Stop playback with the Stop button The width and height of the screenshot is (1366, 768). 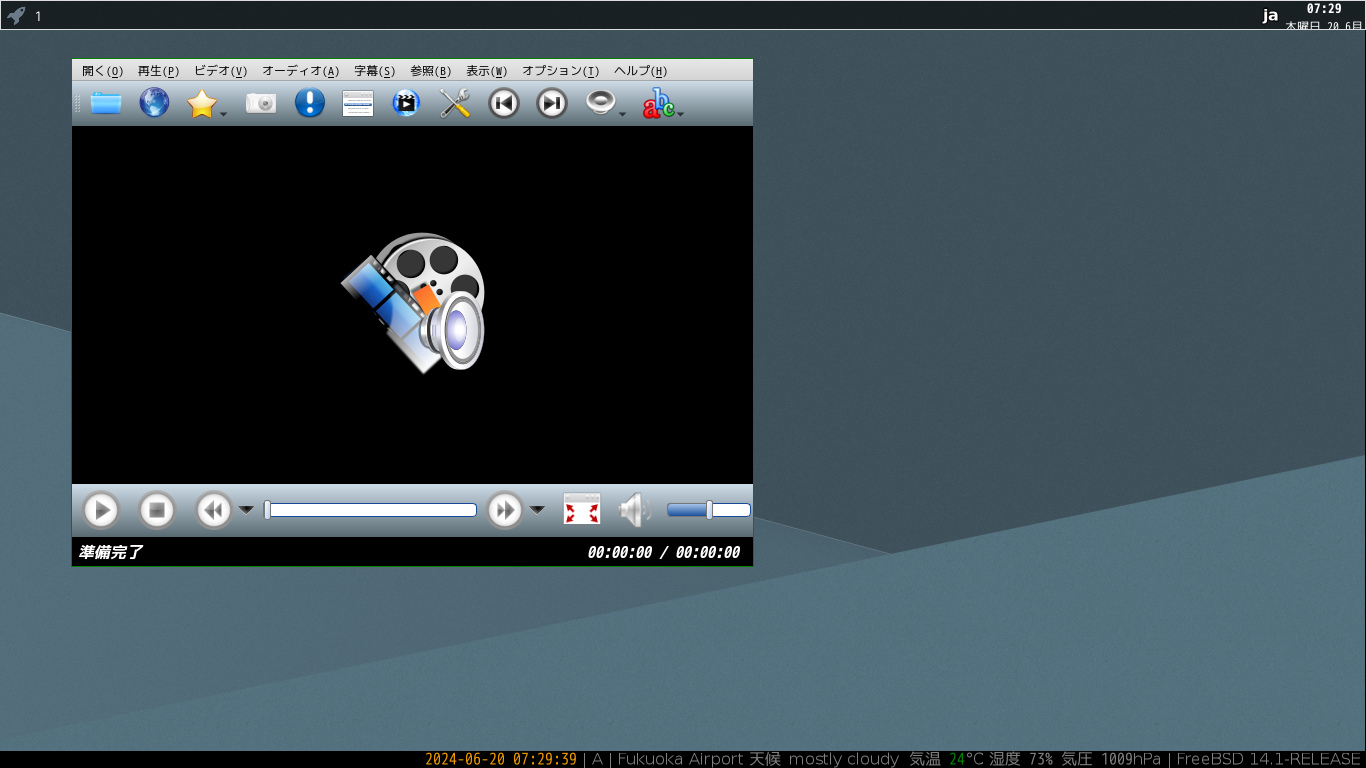tap(157, 510)
